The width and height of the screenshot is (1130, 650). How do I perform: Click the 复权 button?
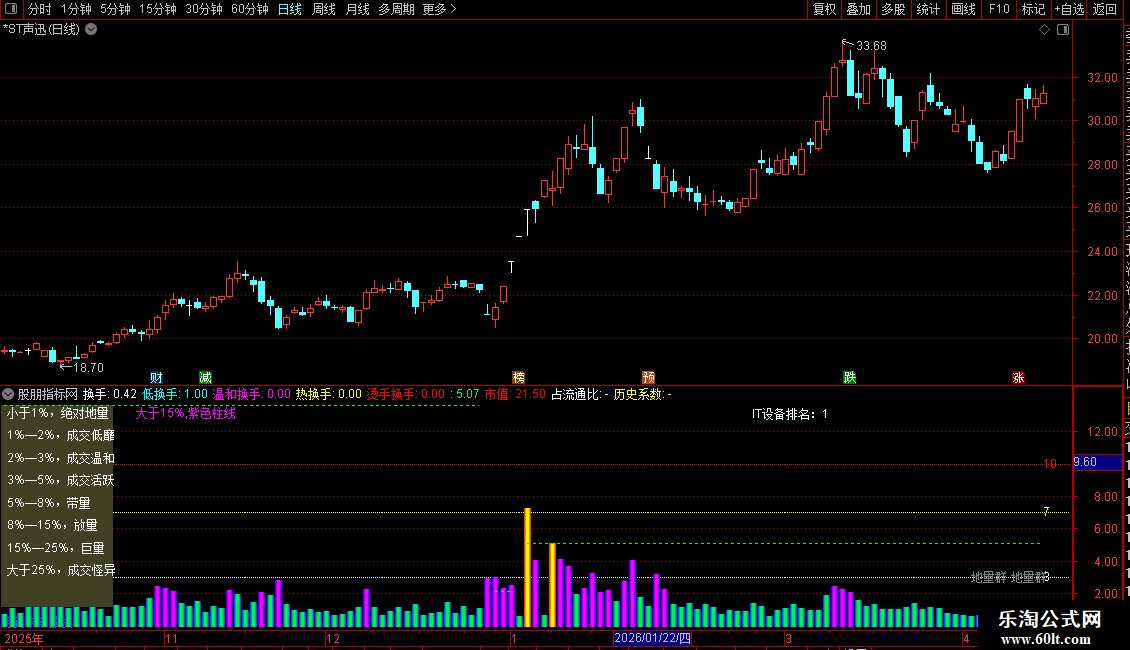(x=824, y=9)
